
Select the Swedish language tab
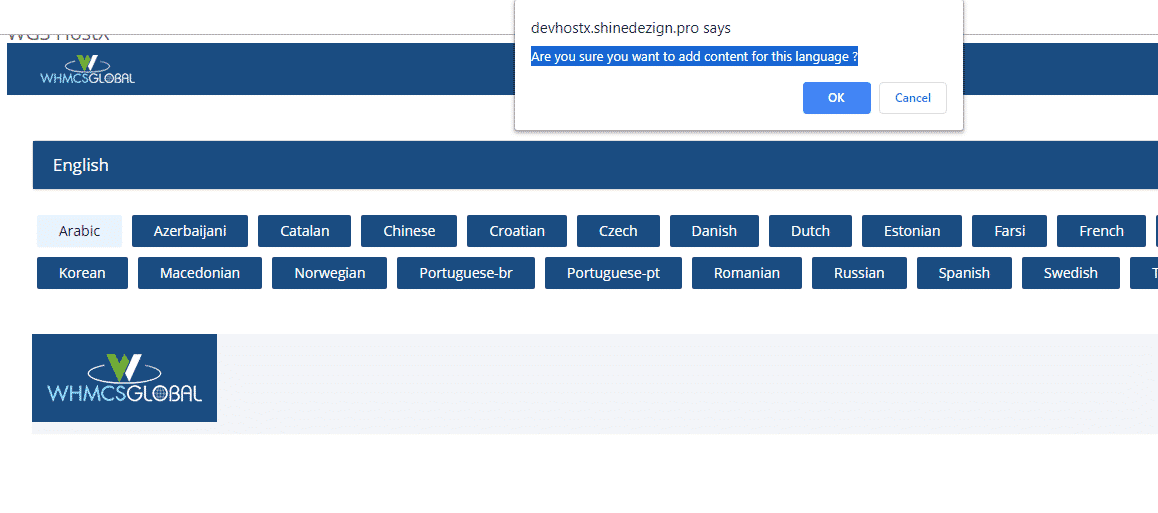pos(1070,273)
